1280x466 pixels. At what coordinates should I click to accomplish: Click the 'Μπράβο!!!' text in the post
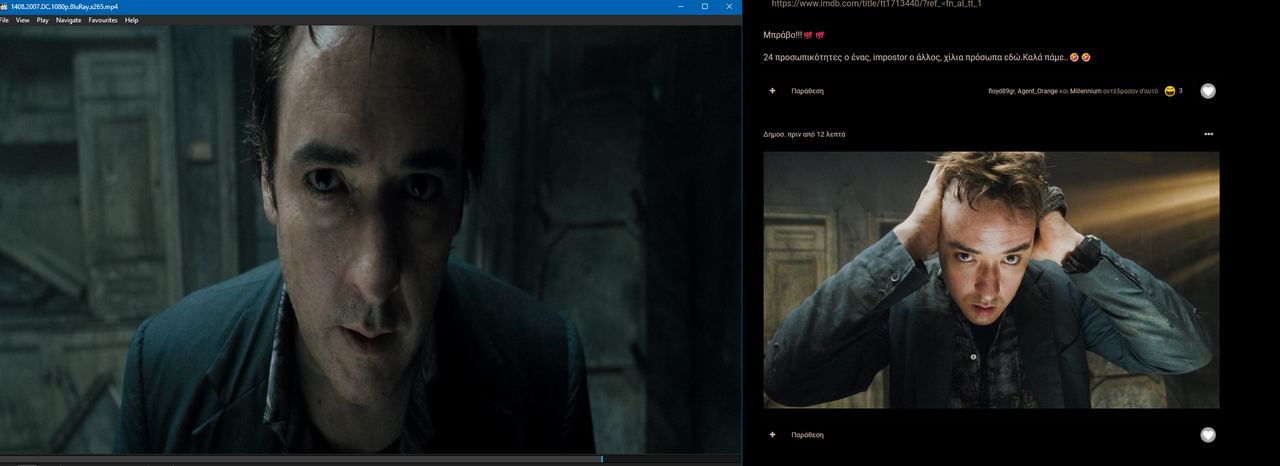click(x=781, y=35)
